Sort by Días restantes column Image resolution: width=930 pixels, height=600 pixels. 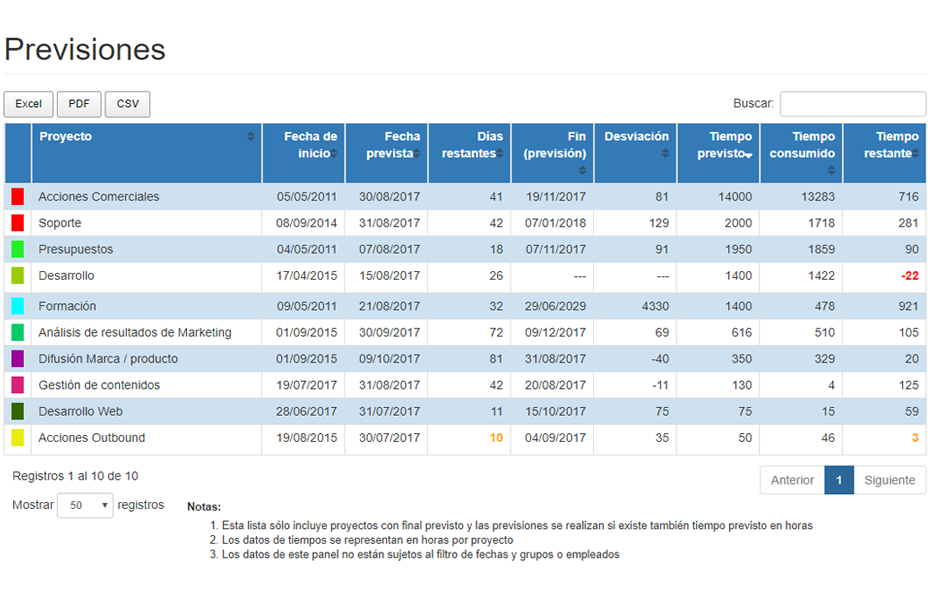tap(469, 145)
